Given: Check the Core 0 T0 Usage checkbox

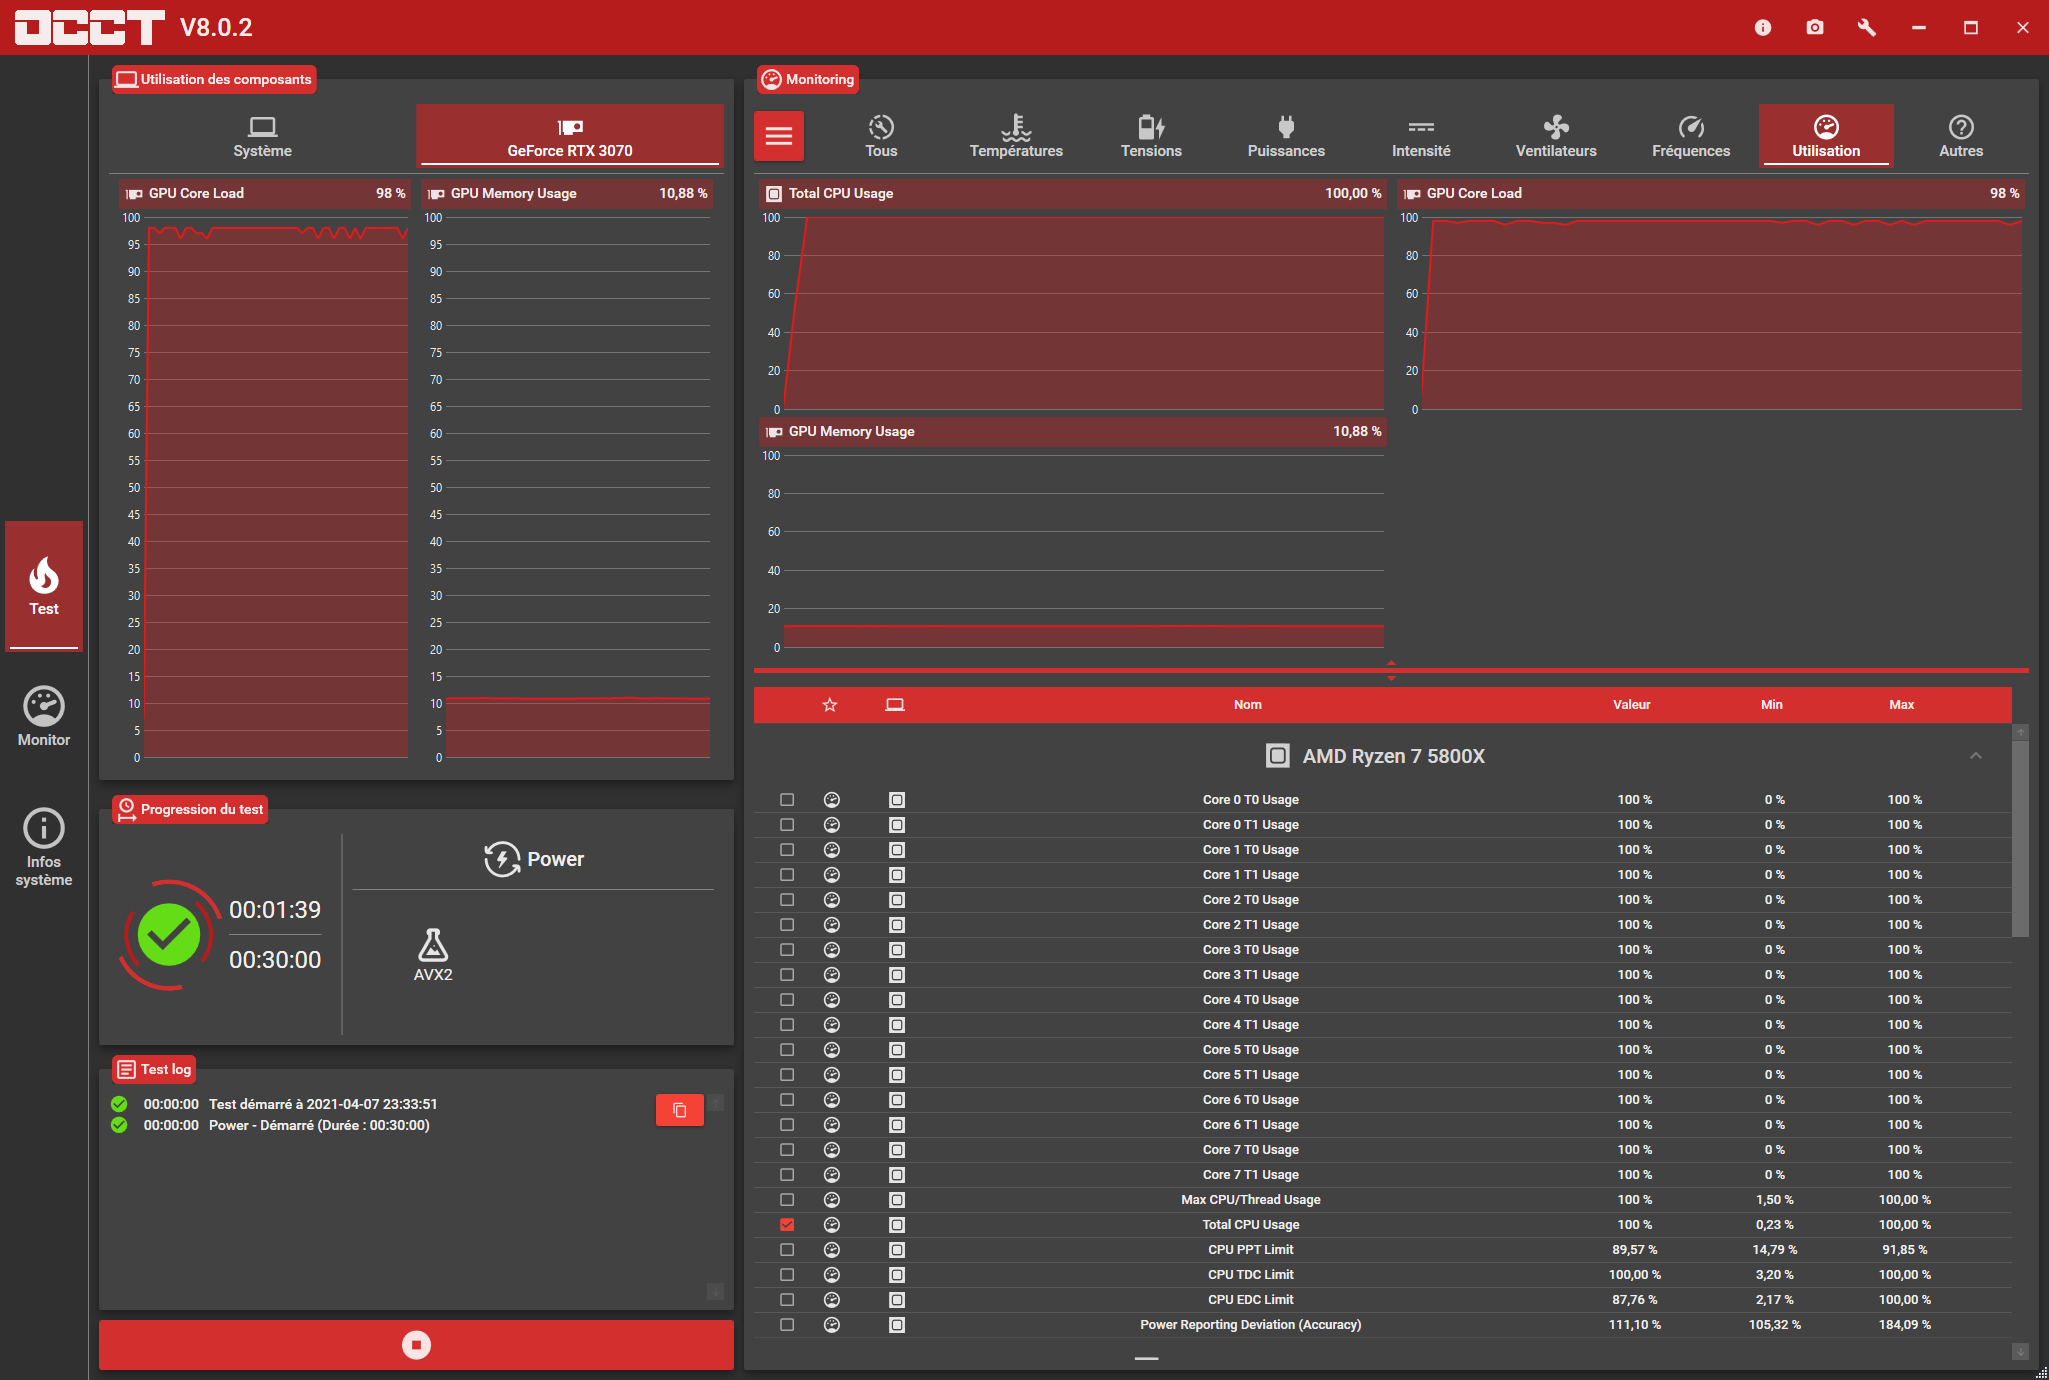Looking at the screenshot, I should pyautogui.click(x=787, y=800).
